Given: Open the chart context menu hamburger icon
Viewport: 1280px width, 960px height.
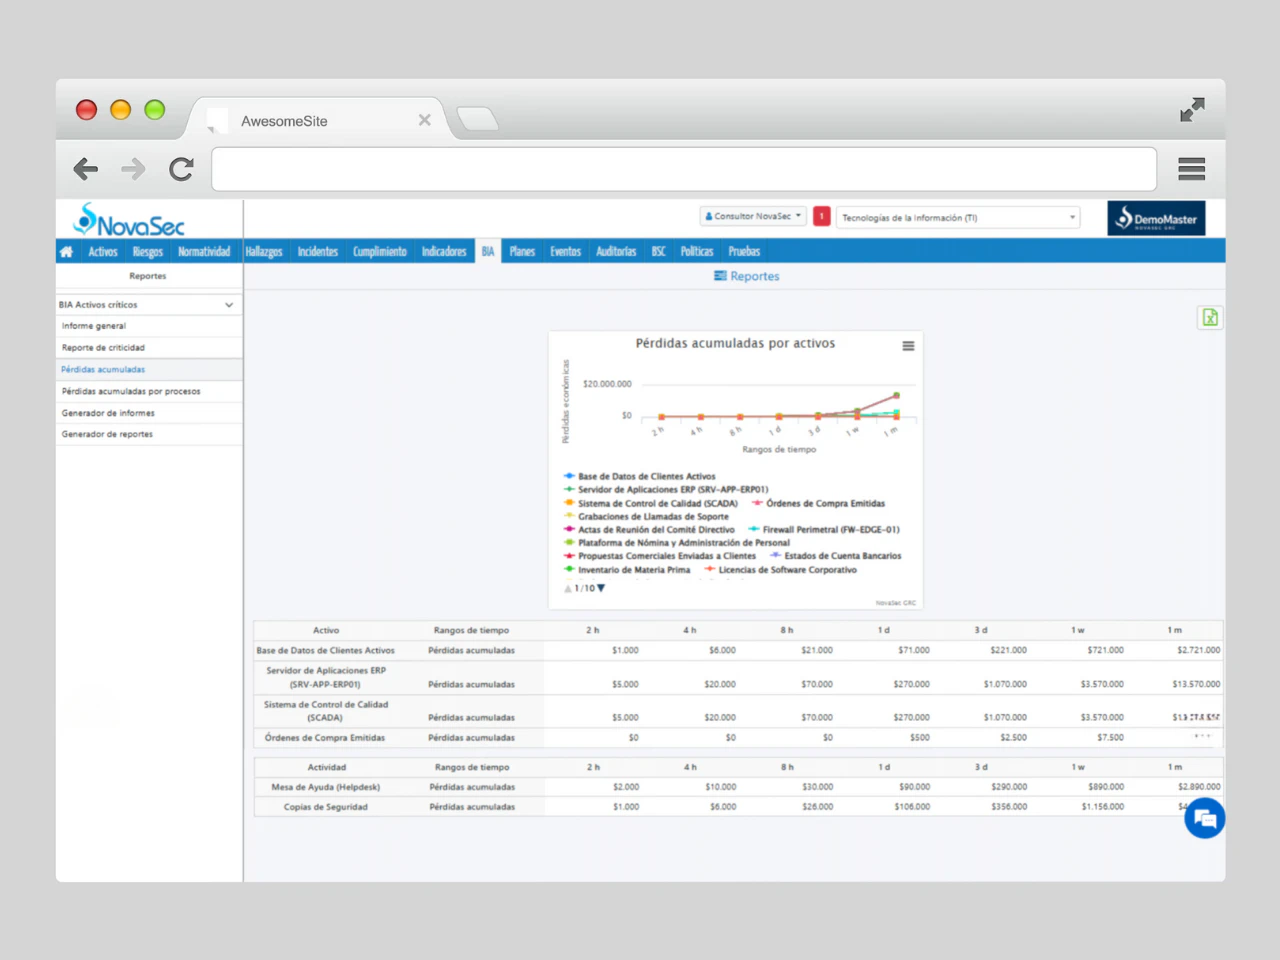Looking at the screenshot, I should click(908, 346).
